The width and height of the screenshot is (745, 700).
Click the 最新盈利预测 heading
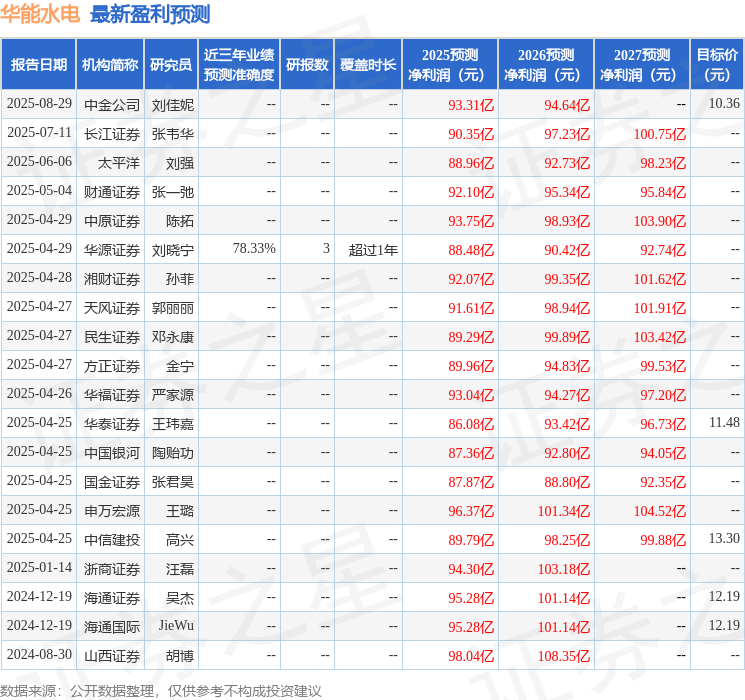(x=150, y=14)
